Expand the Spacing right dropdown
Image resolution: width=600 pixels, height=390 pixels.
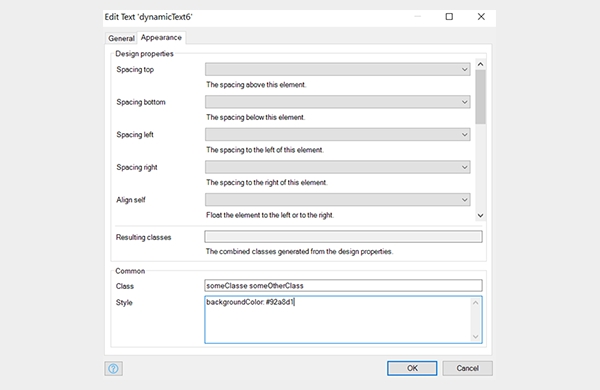pos(338,167)
